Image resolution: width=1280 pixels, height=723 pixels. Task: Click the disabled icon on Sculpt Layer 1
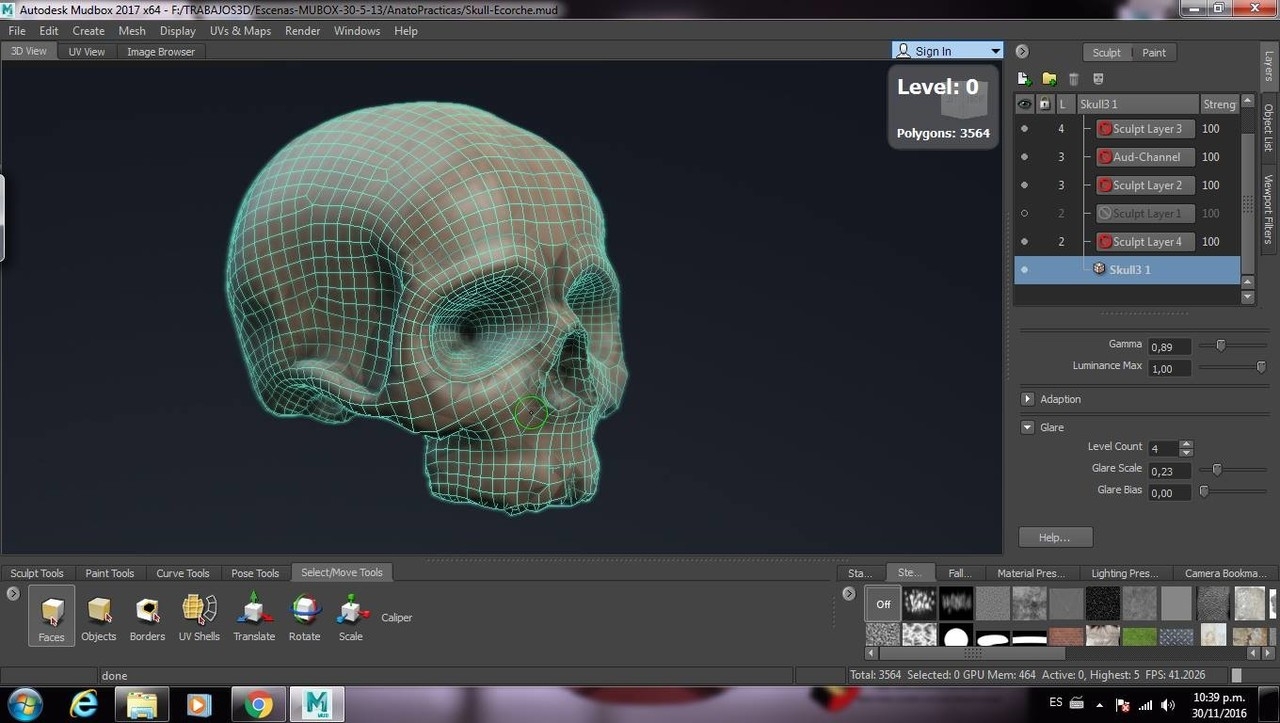pos(1105,213)
